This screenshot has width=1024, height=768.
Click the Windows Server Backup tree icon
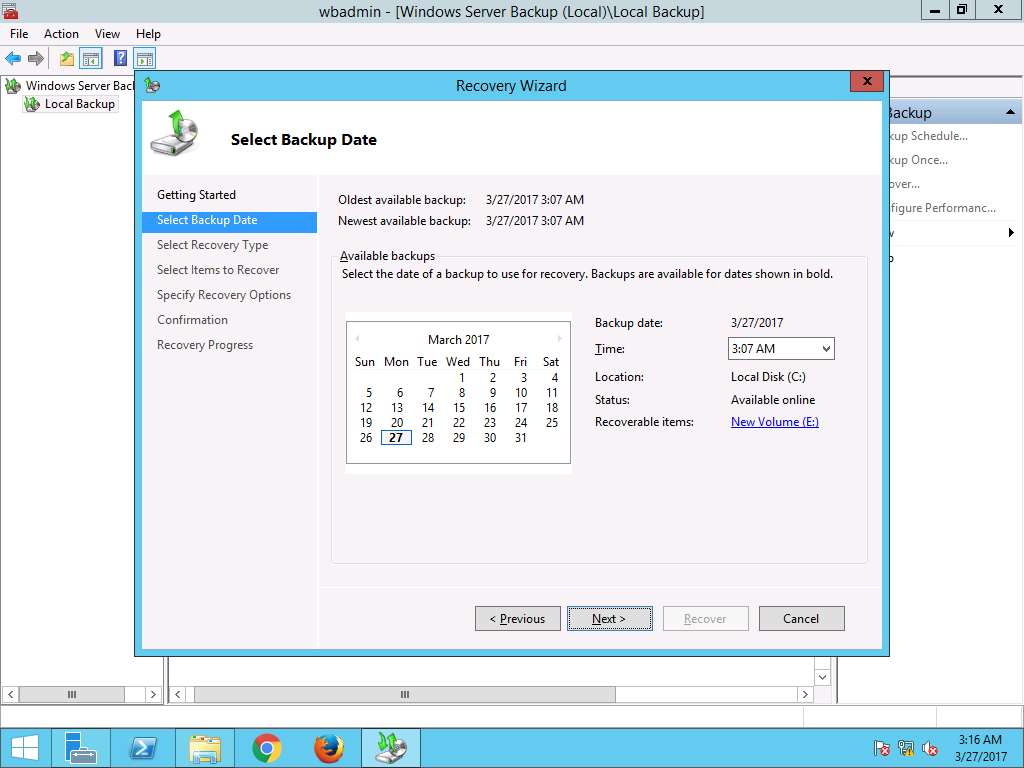tap(12, 86)
